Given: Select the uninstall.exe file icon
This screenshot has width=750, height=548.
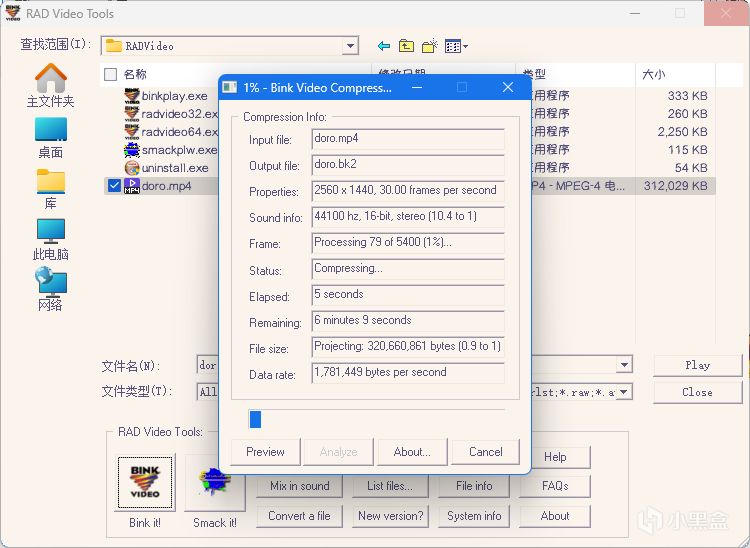Looking at the screenshot, I should (132, 168).
